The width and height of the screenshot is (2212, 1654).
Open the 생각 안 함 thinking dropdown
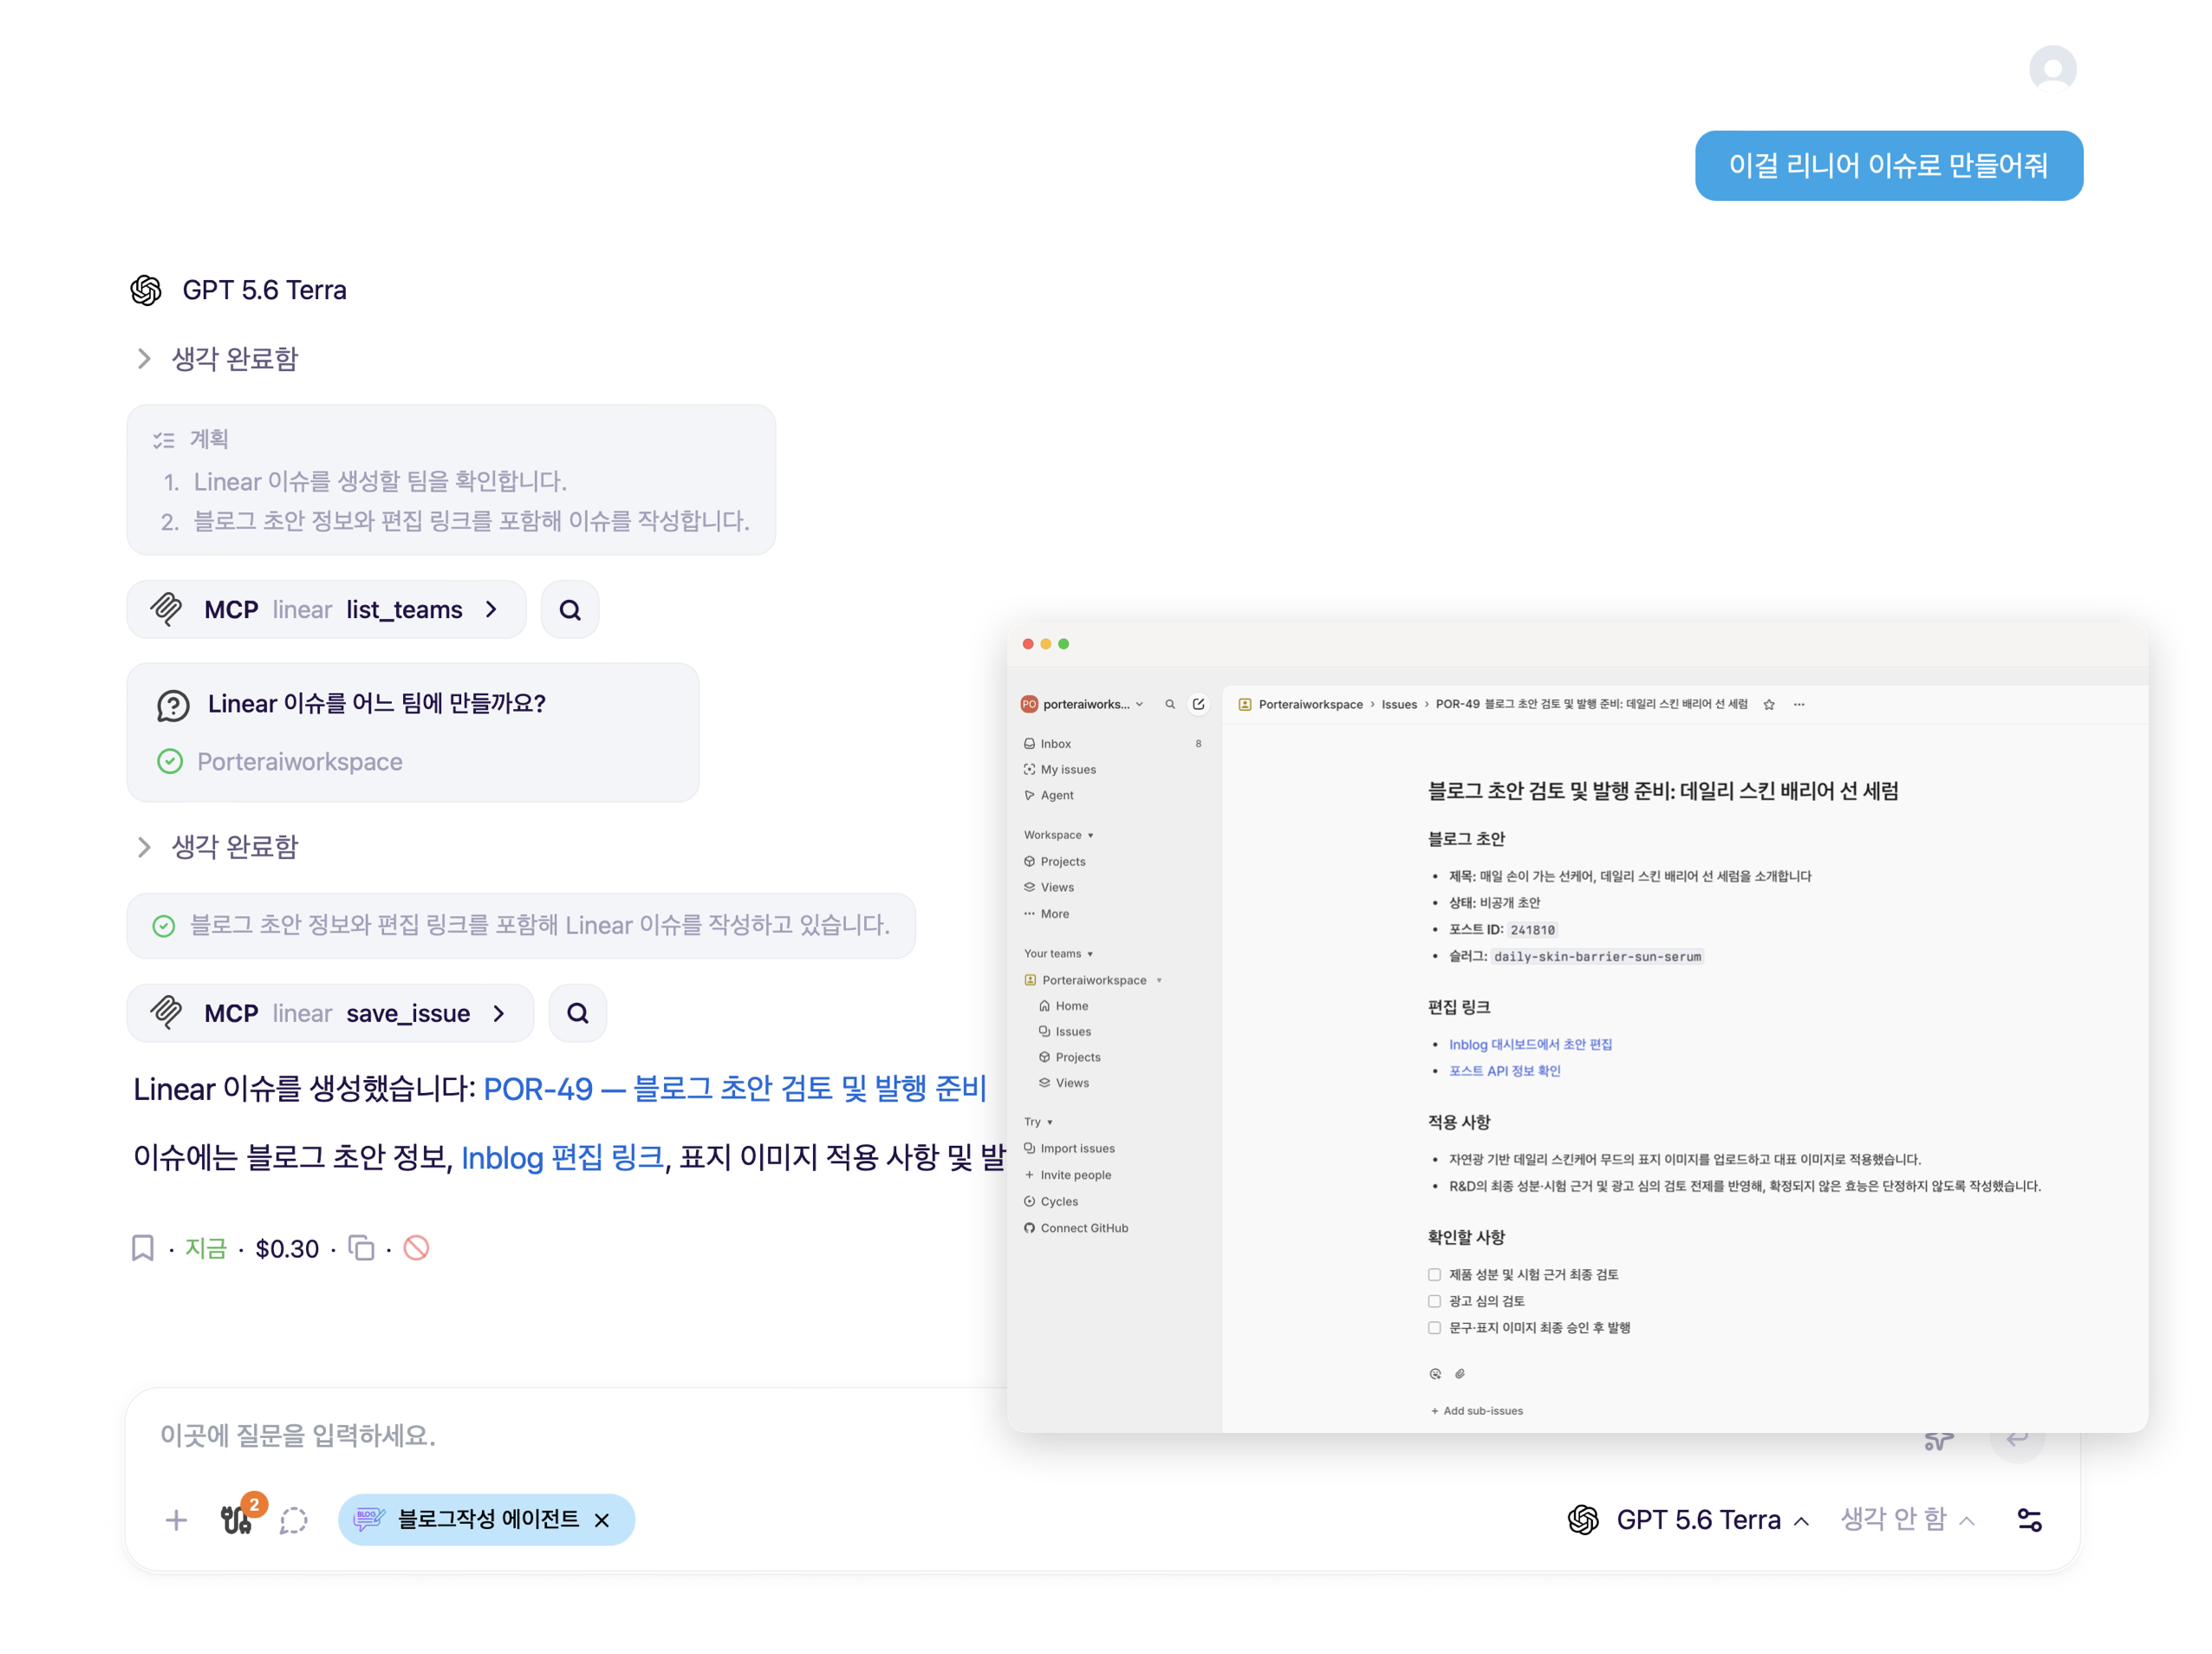pyautogui.click(x=1908, y=1520)
